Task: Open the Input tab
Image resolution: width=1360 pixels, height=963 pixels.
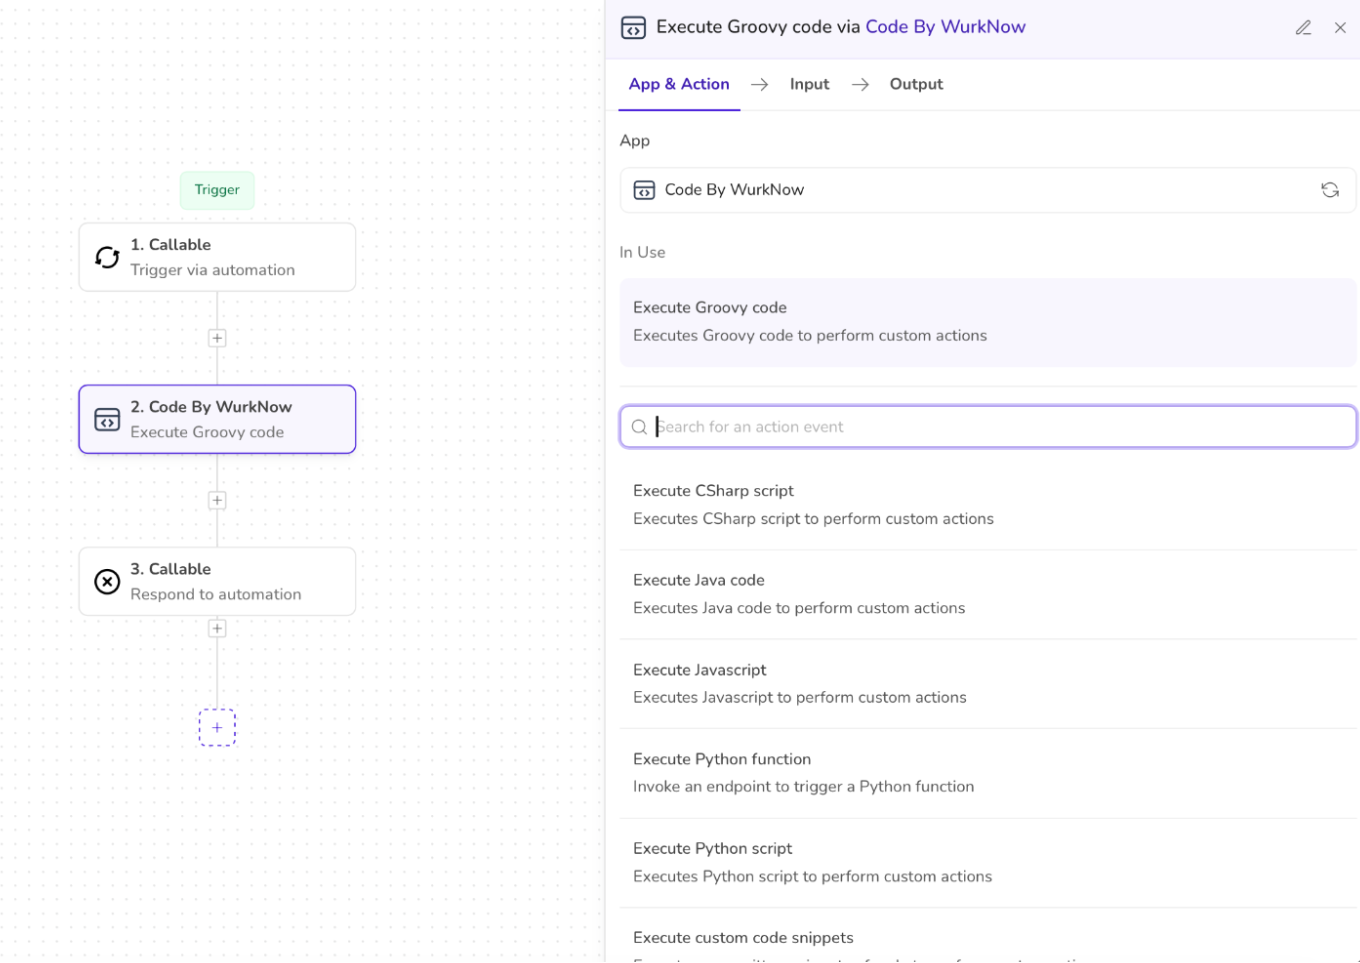Action: 809,84
